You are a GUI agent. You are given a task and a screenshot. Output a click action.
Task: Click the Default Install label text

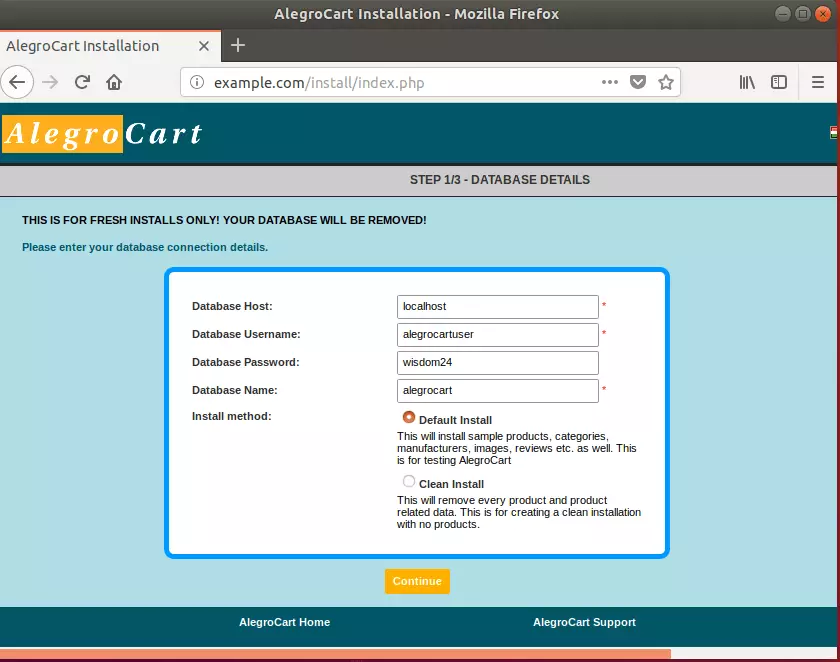455,420
